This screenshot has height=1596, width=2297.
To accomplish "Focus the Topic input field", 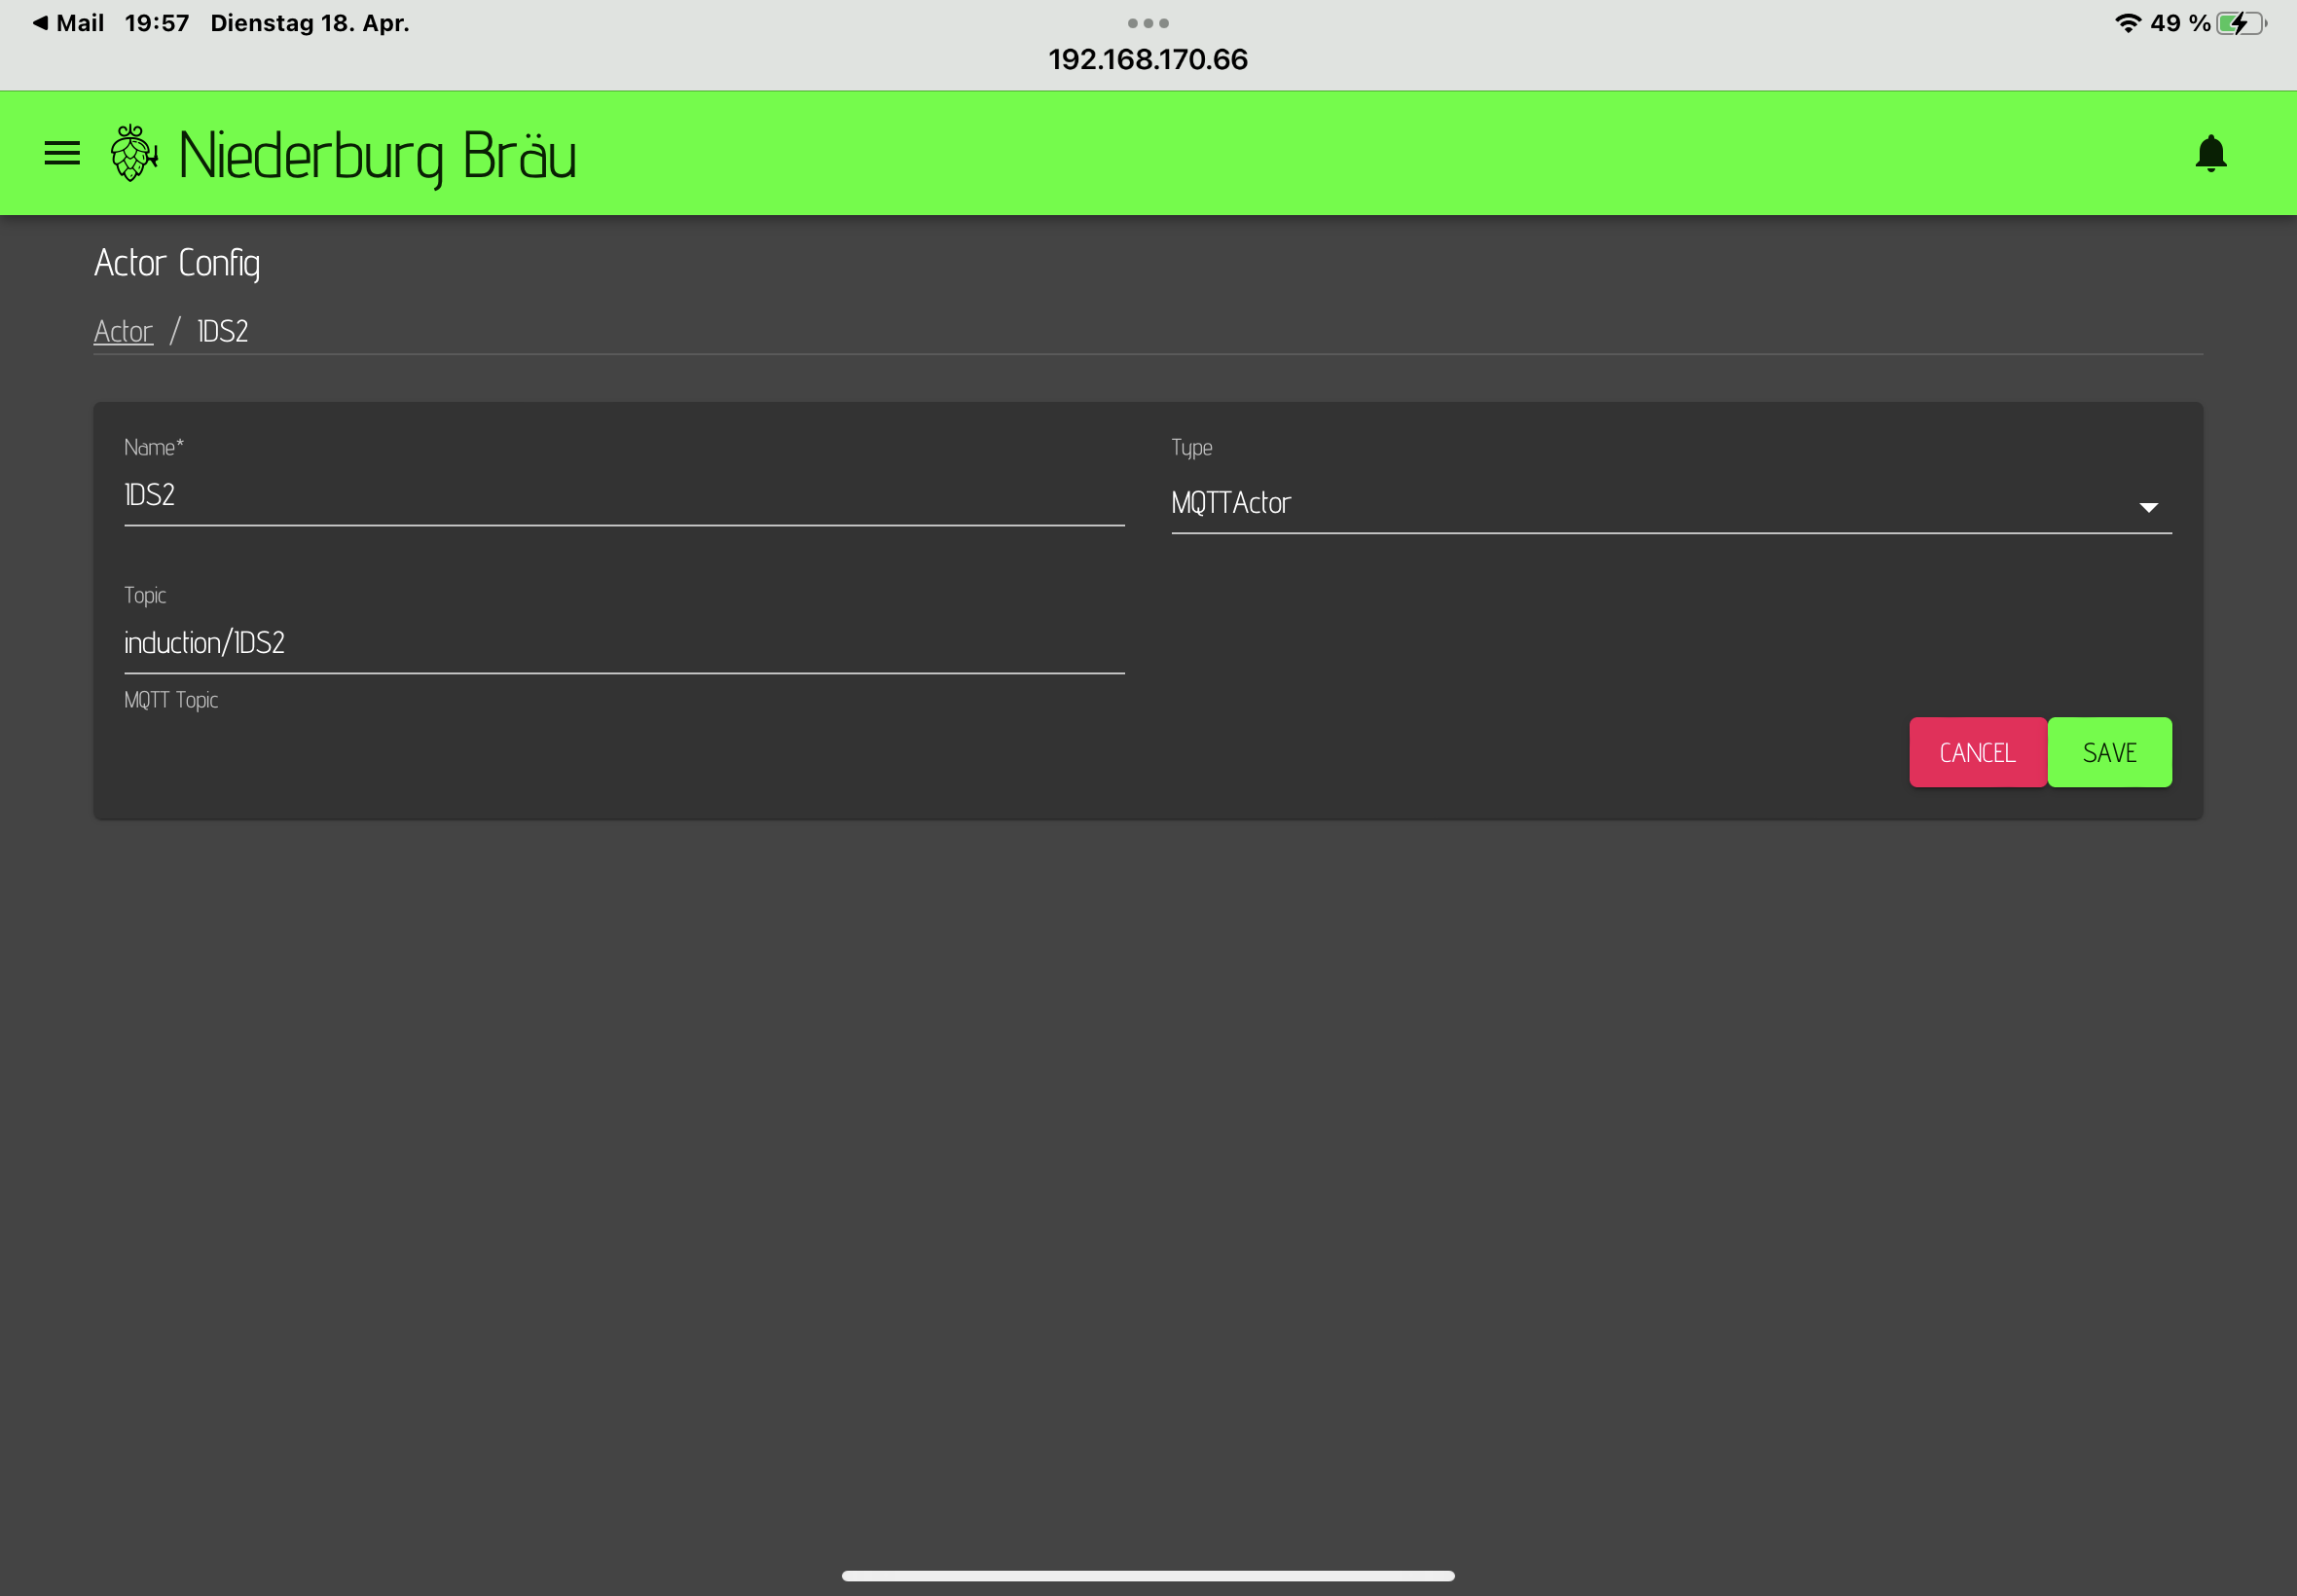I will [623, 642].
